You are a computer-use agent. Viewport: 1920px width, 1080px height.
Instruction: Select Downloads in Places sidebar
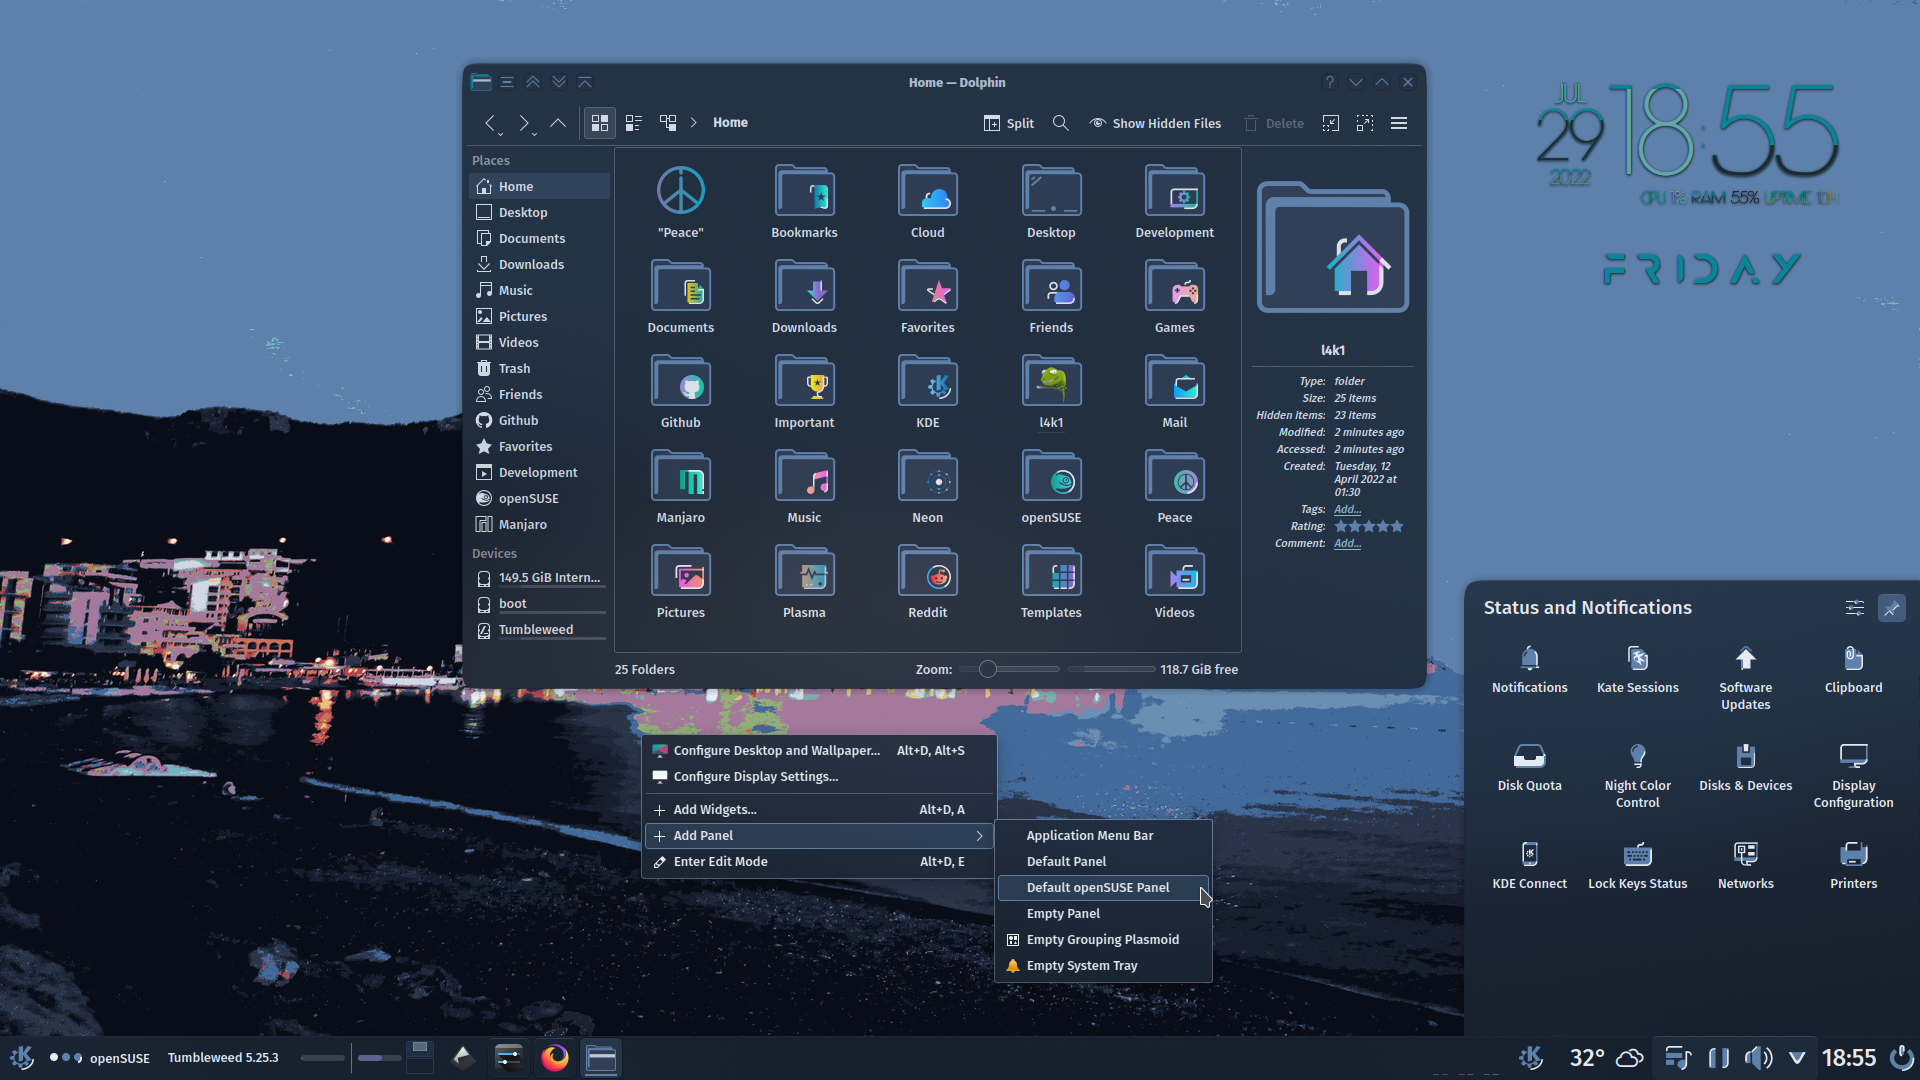pyautogui.click(x=539, y=264)
